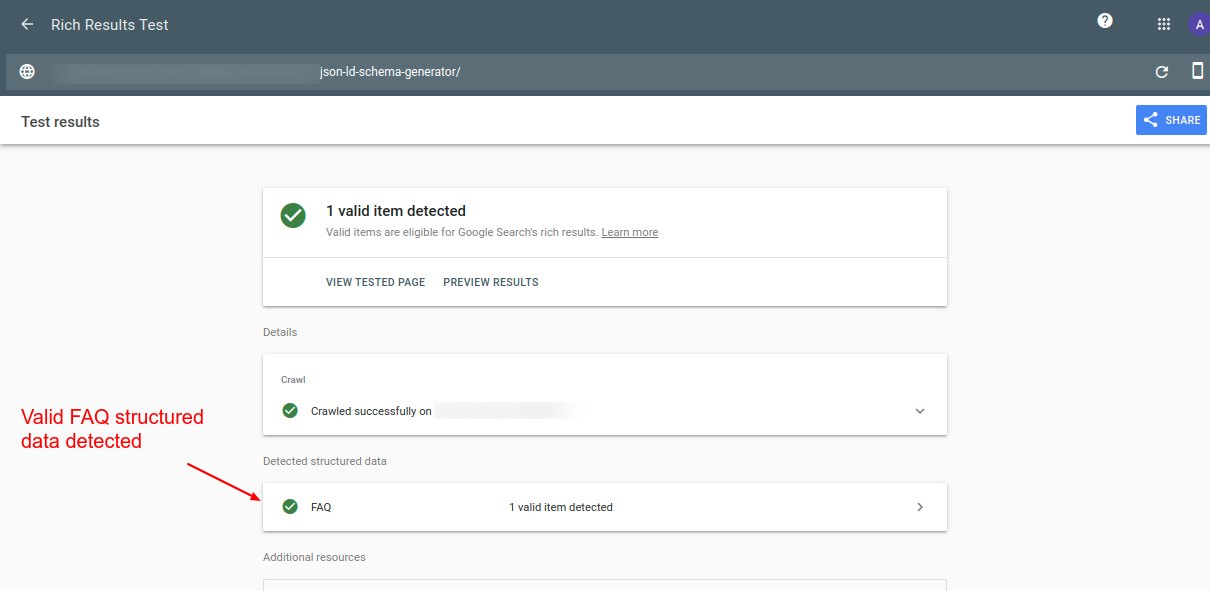The image size is (1210, 591).
Task: Click the valid item detected green check badge
Action: click(292, 215)
